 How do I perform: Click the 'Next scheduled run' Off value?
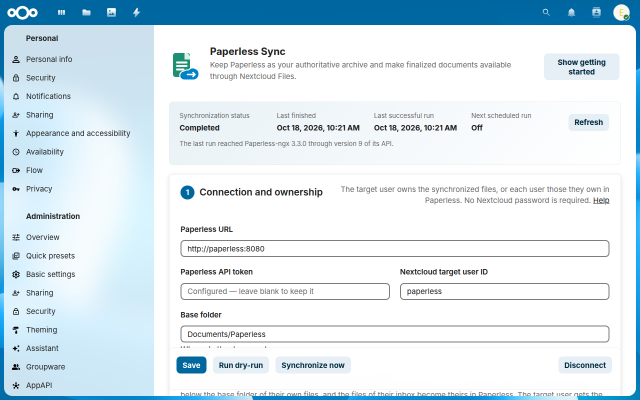pos(477,128)
